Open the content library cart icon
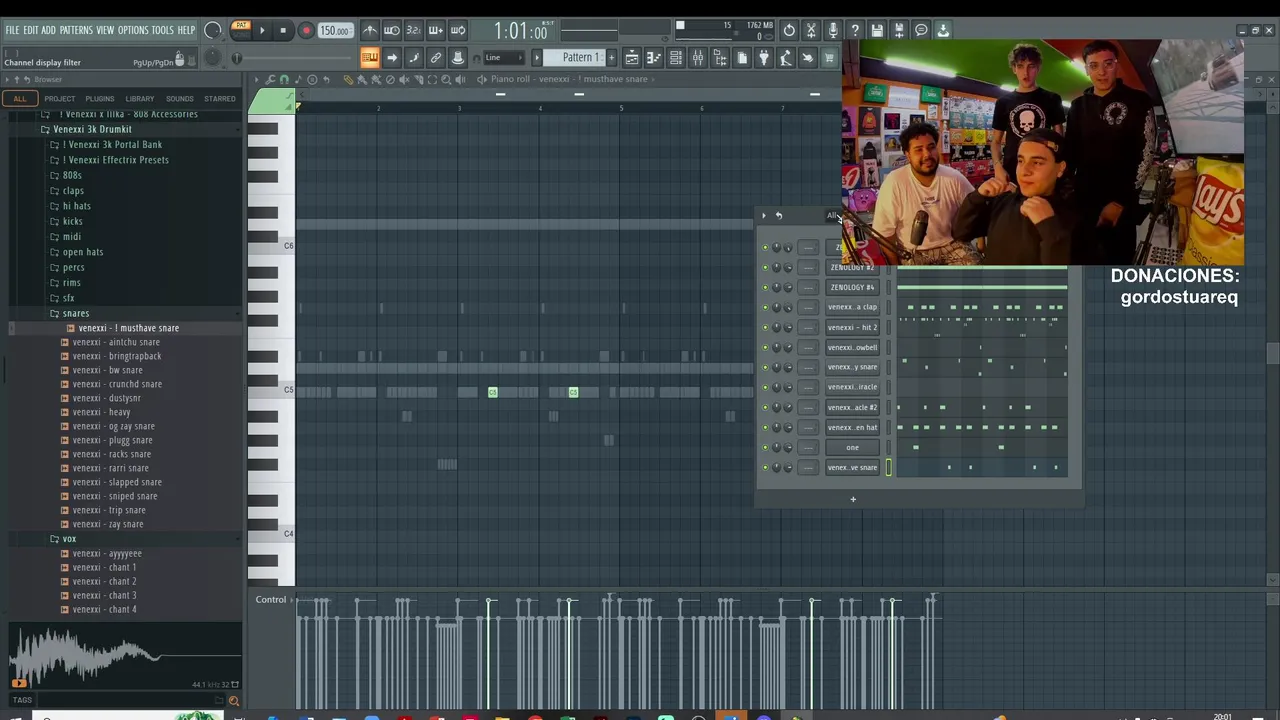 tap(829, 58)
